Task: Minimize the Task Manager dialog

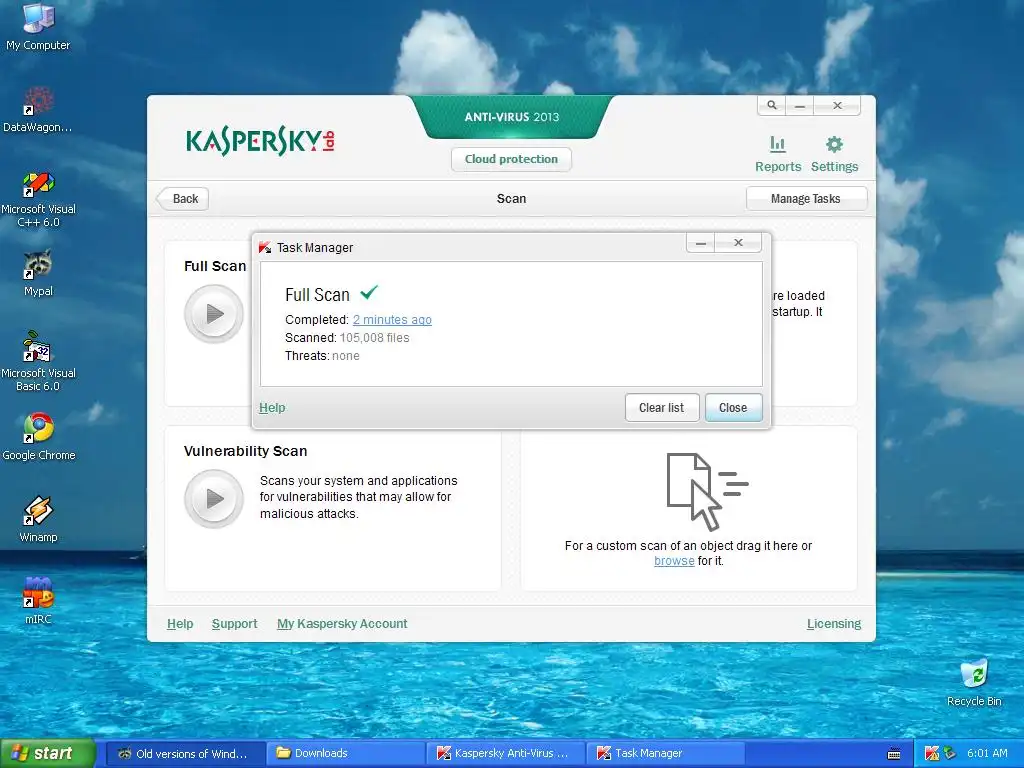Action: [701, 243]
